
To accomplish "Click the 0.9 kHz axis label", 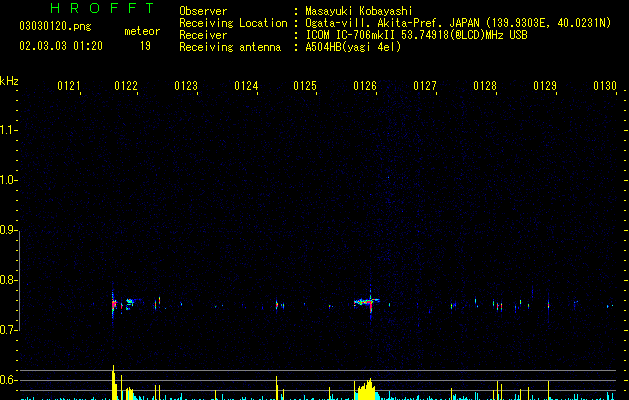I will point(8,230).
